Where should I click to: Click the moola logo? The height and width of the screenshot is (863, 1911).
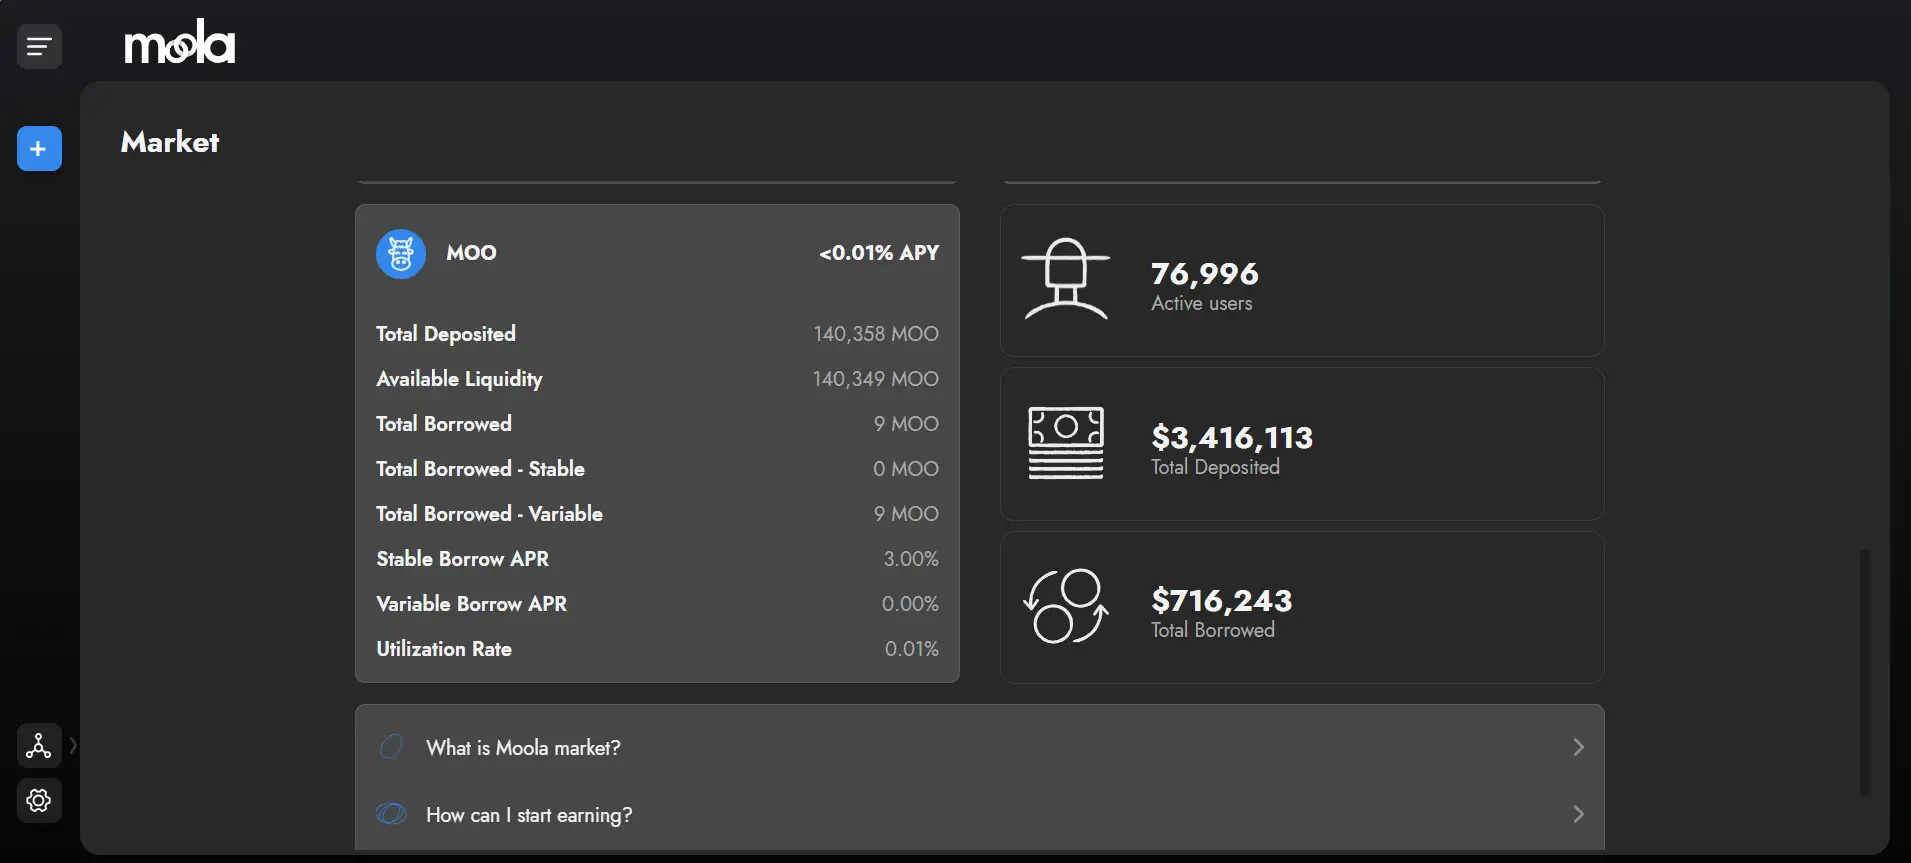(x=180, y=43)
